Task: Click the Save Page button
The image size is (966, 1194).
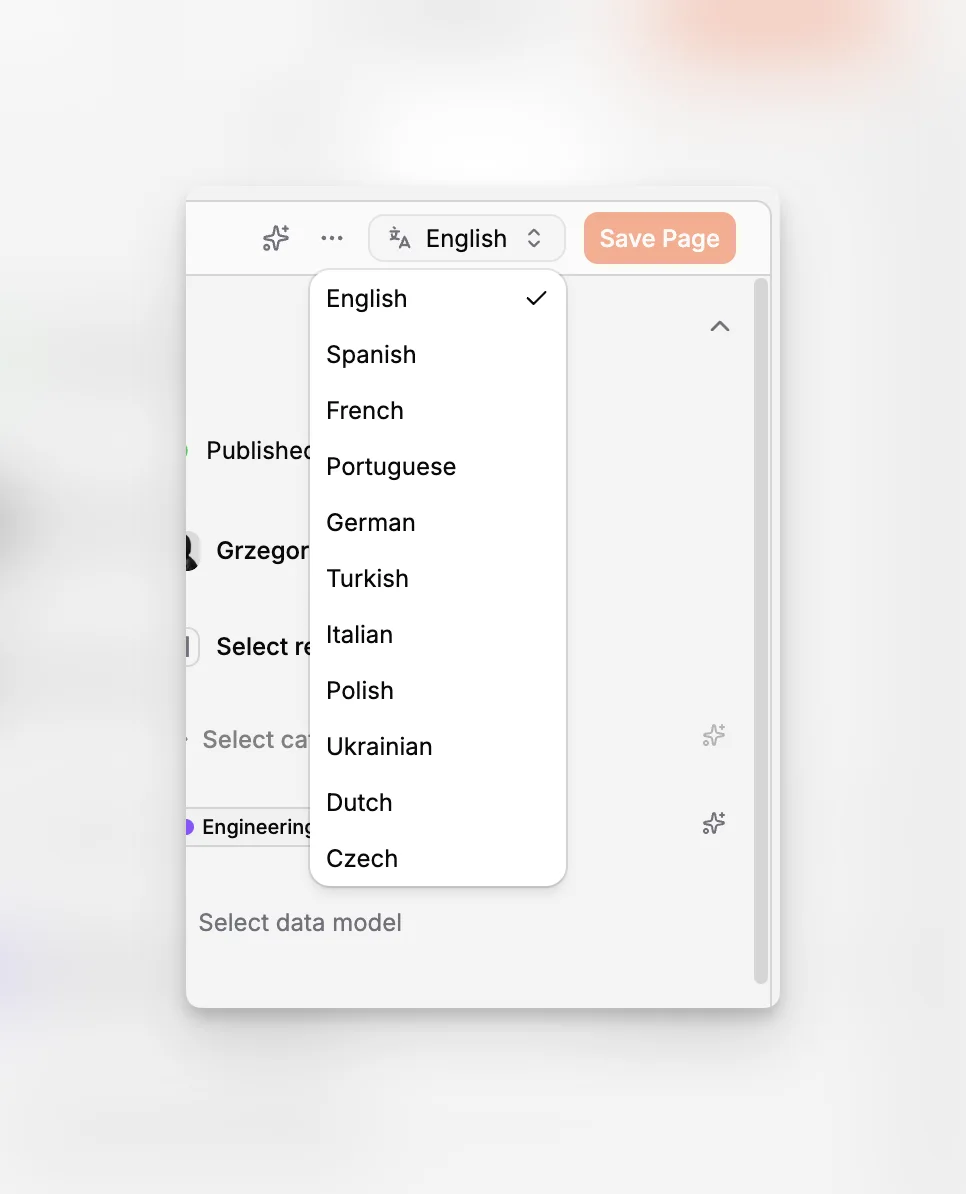Action: click(659, 238)
